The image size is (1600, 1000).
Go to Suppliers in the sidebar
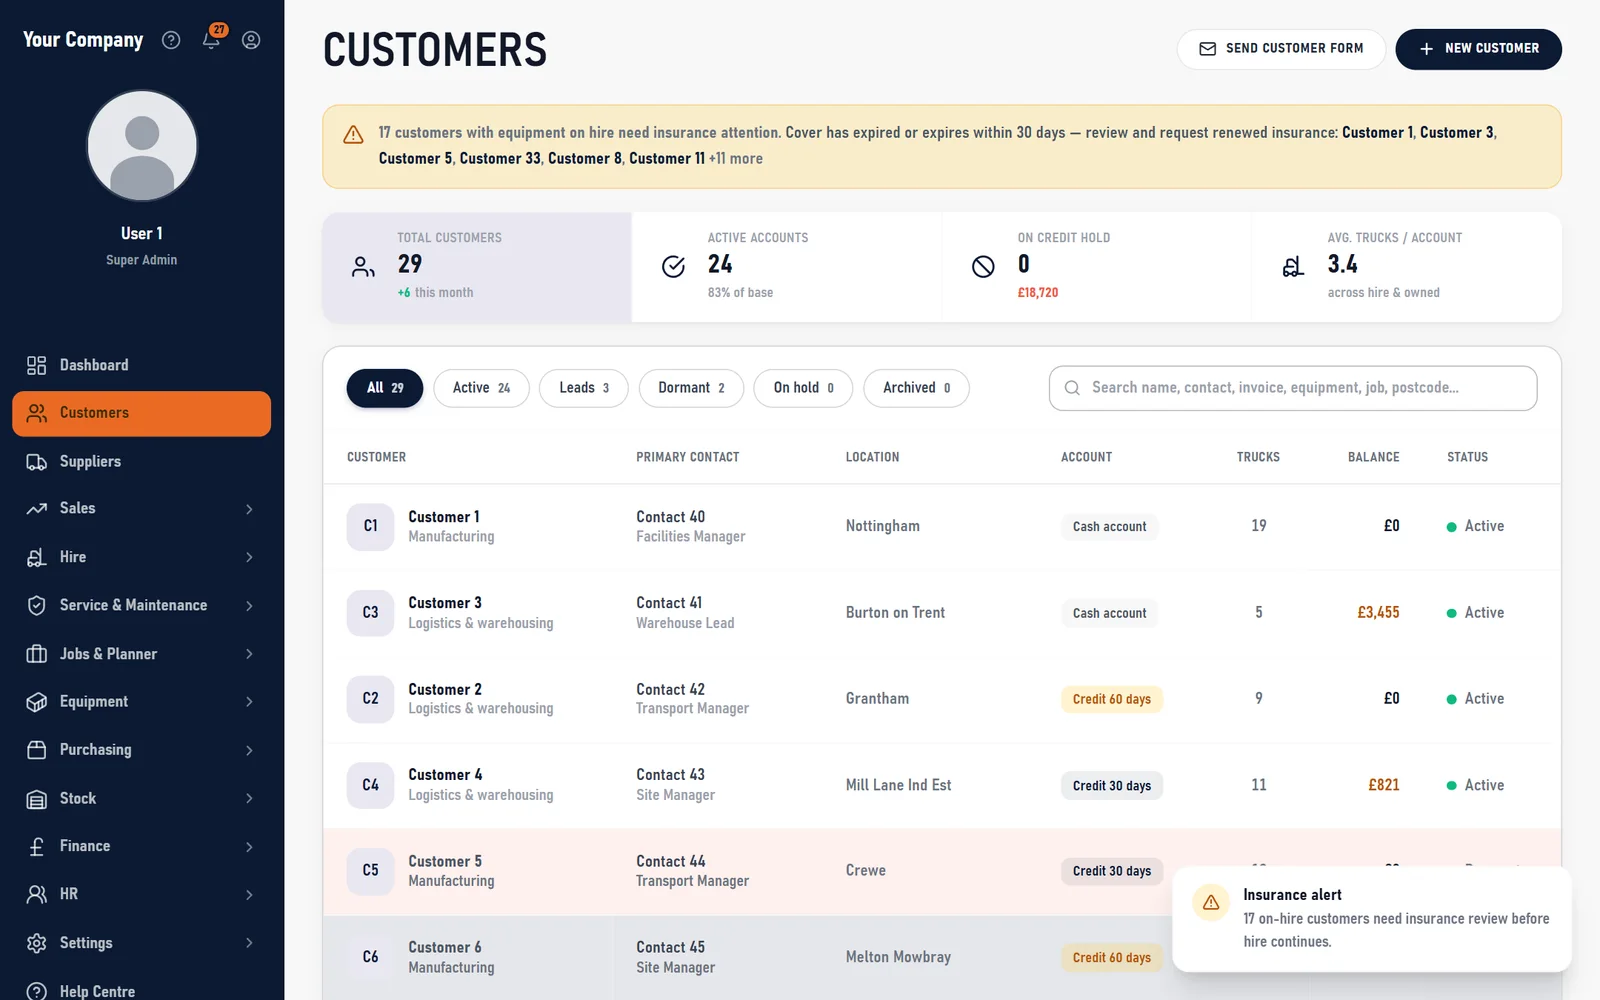(x=141, y=461)
